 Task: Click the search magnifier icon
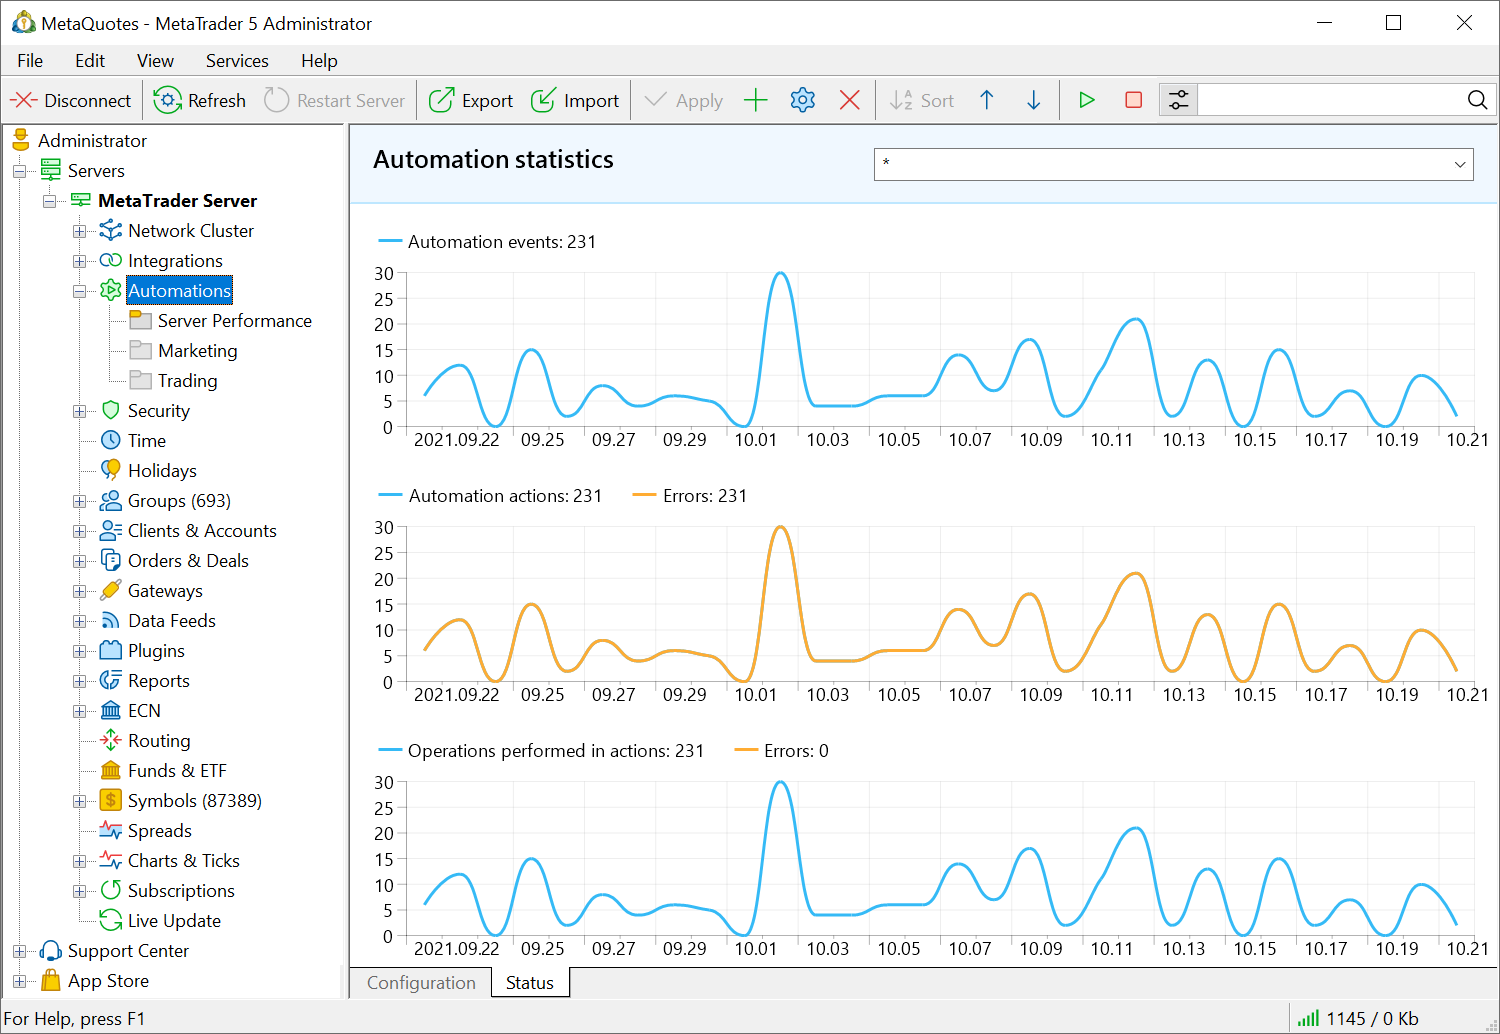point(1477,100)
